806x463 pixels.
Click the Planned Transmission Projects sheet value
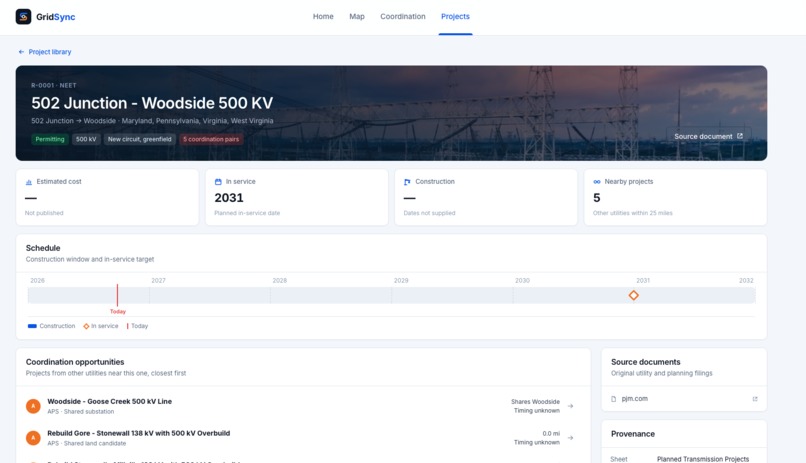pos(703,459)
